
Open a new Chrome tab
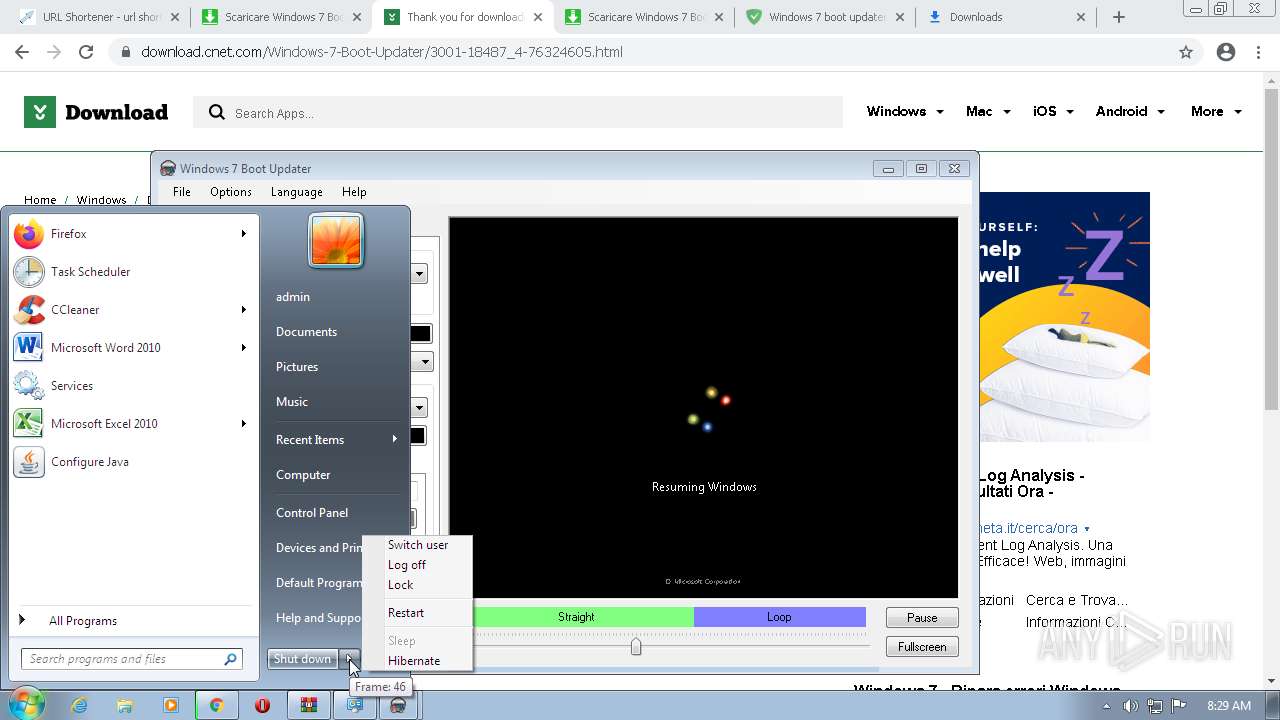click(x=1119, y=17)
